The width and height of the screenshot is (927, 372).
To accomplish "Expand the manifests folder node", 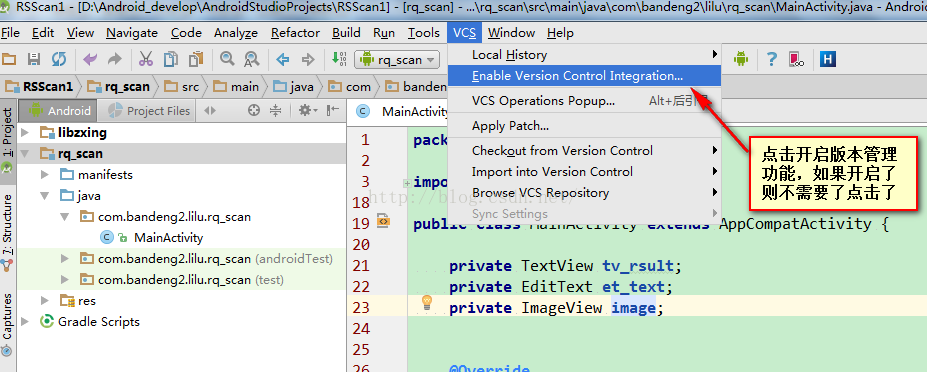I will 45,174.
